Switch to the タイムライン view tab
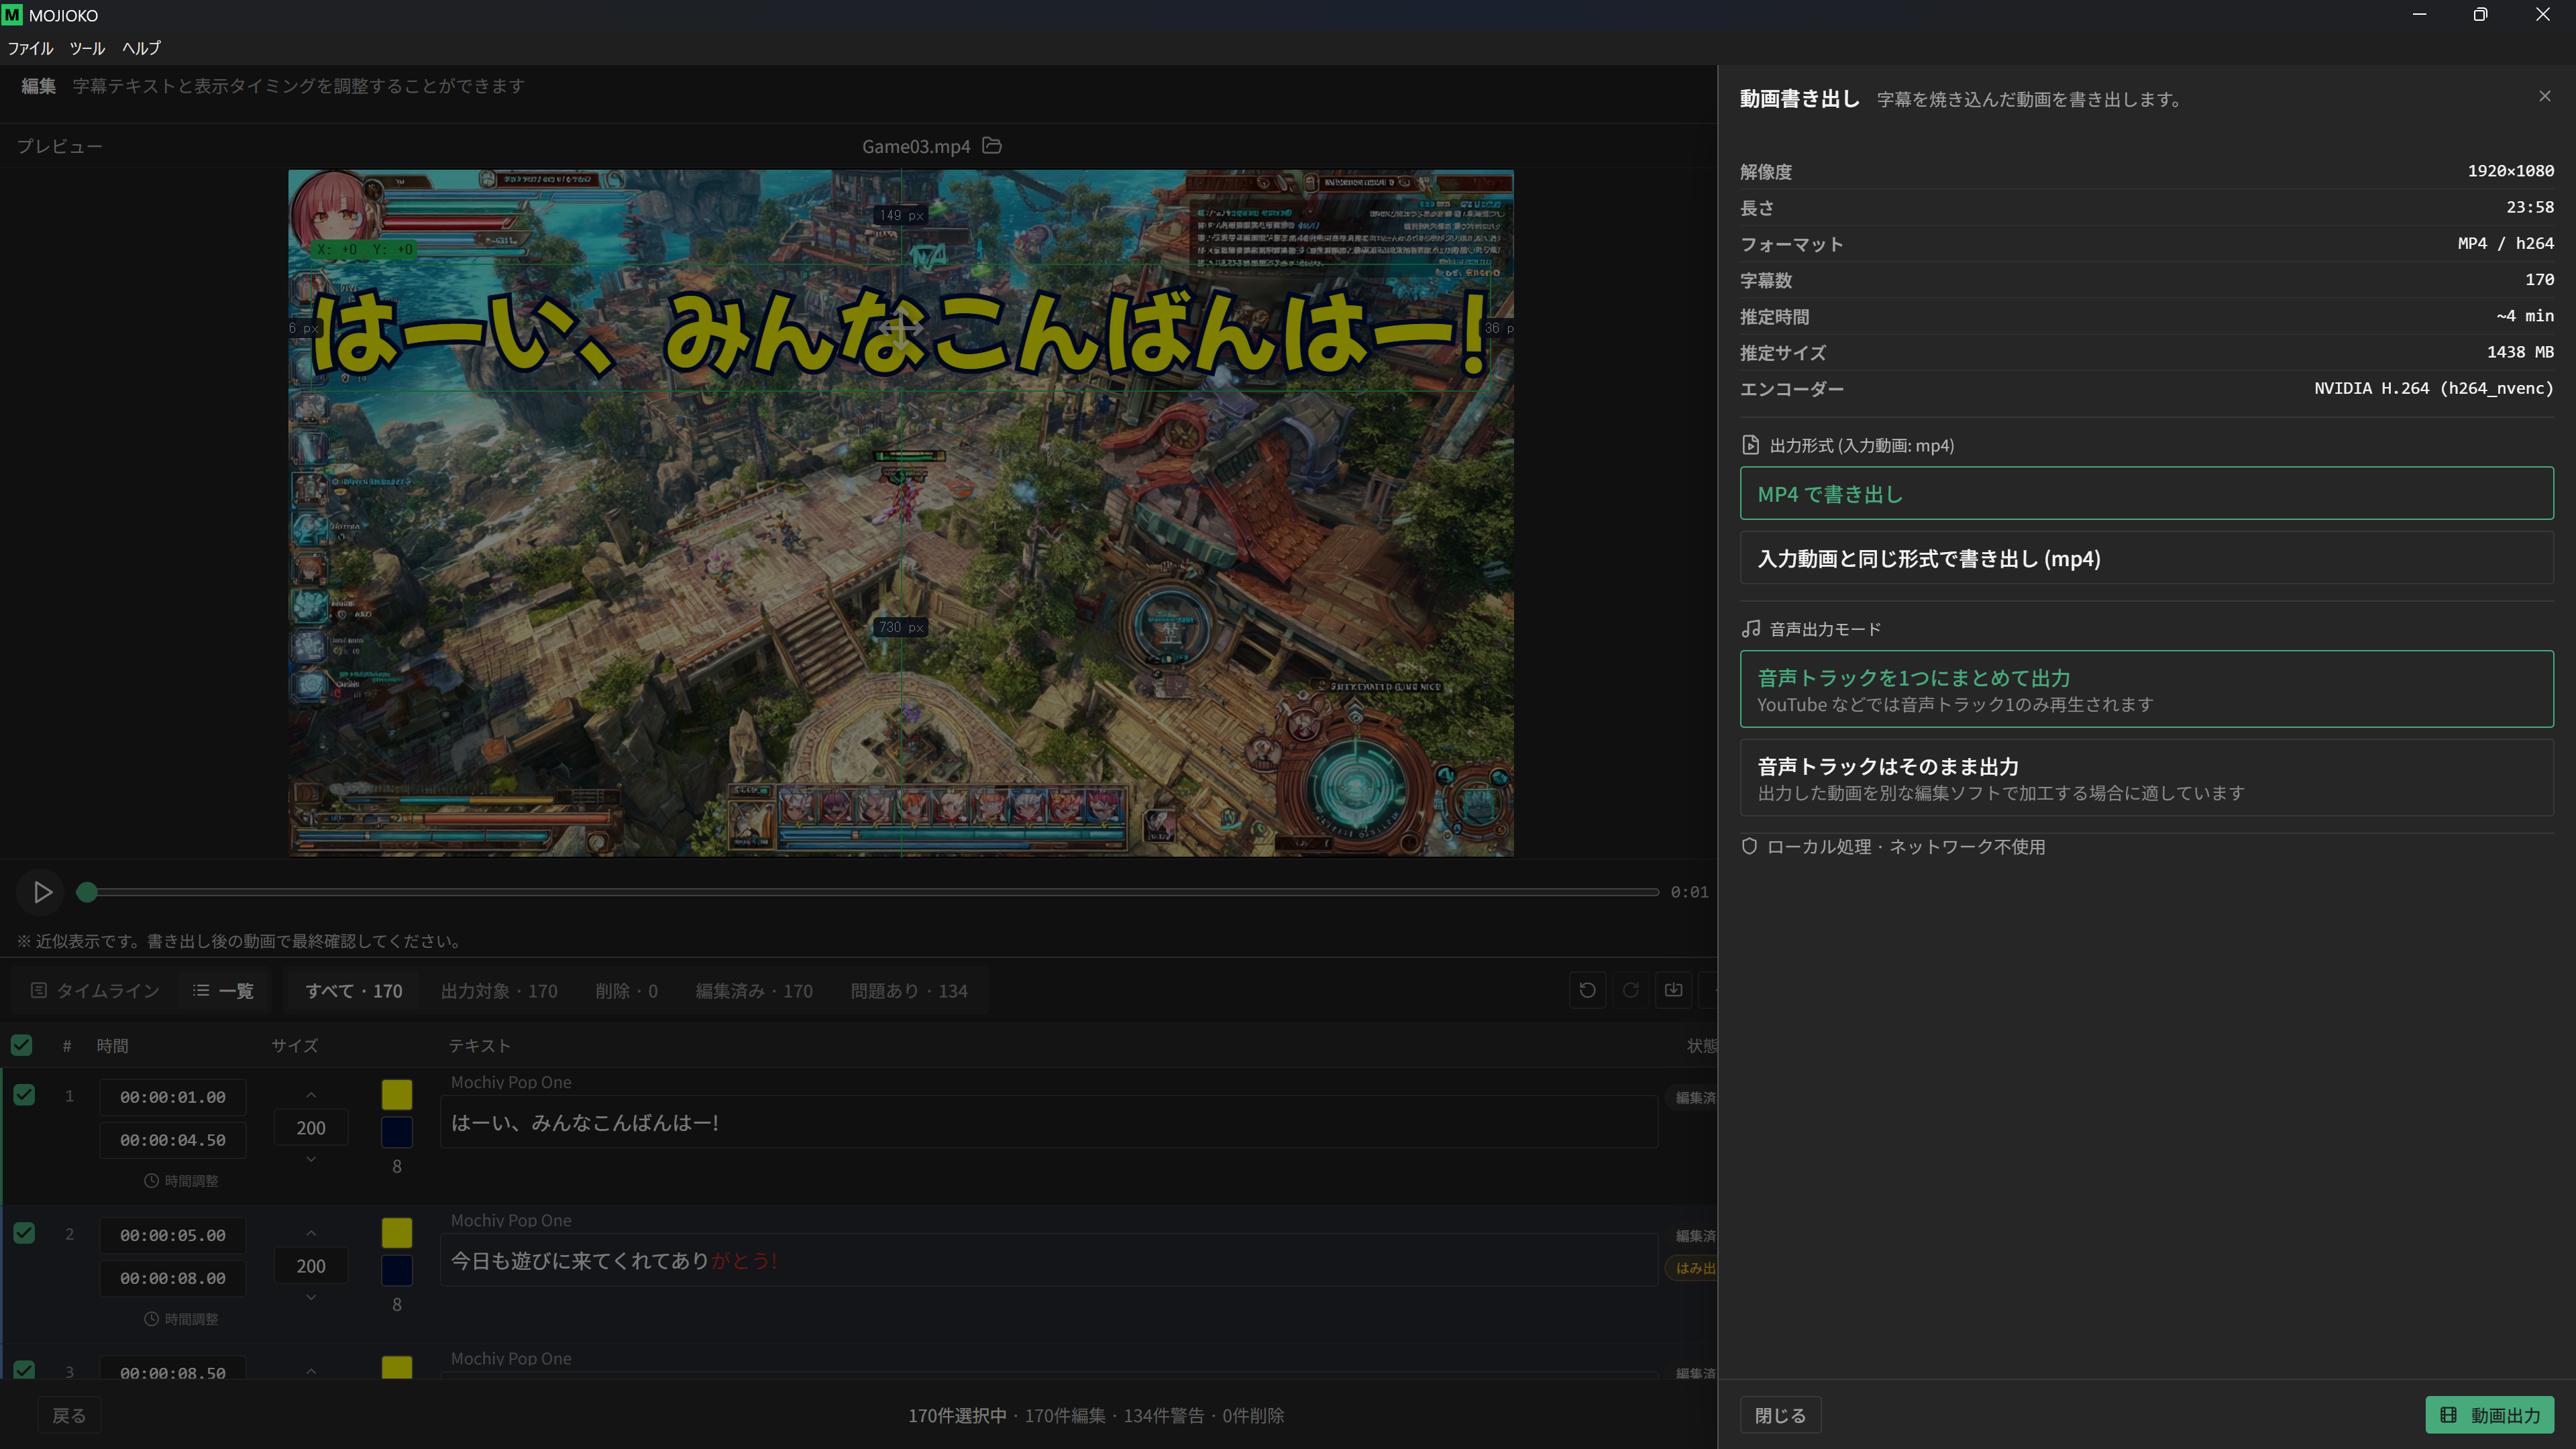The width and height of the screenshot is (2576, 1449). click(96, 990)
